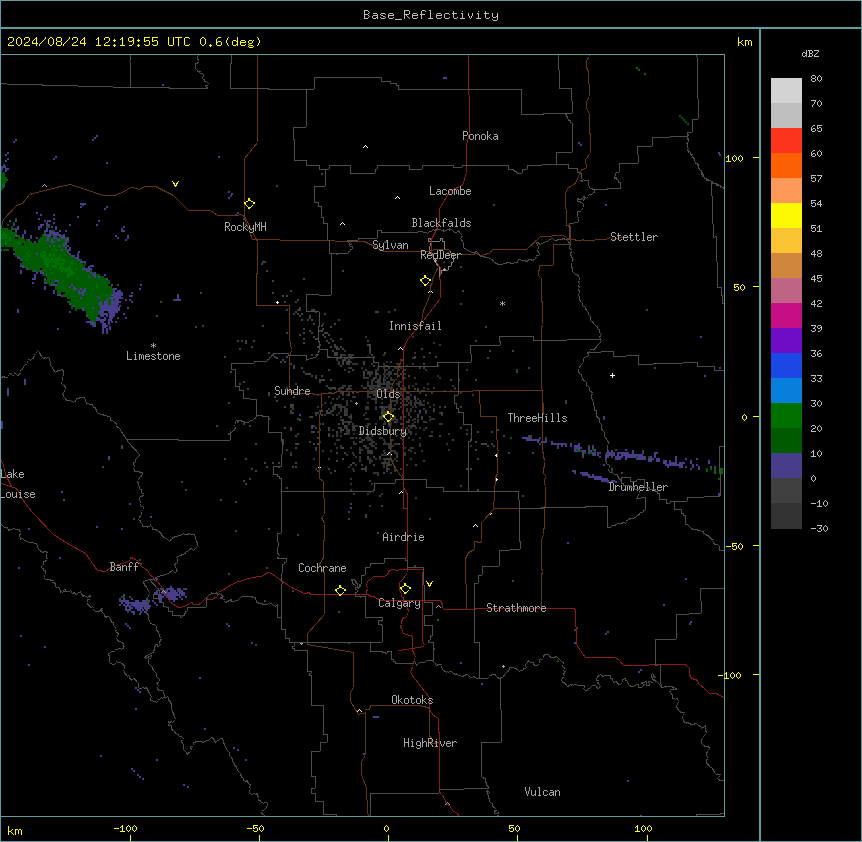Screen dimensions: 862x842
Task: Click the Airdrie city label
Action: [x=403, y=537]
